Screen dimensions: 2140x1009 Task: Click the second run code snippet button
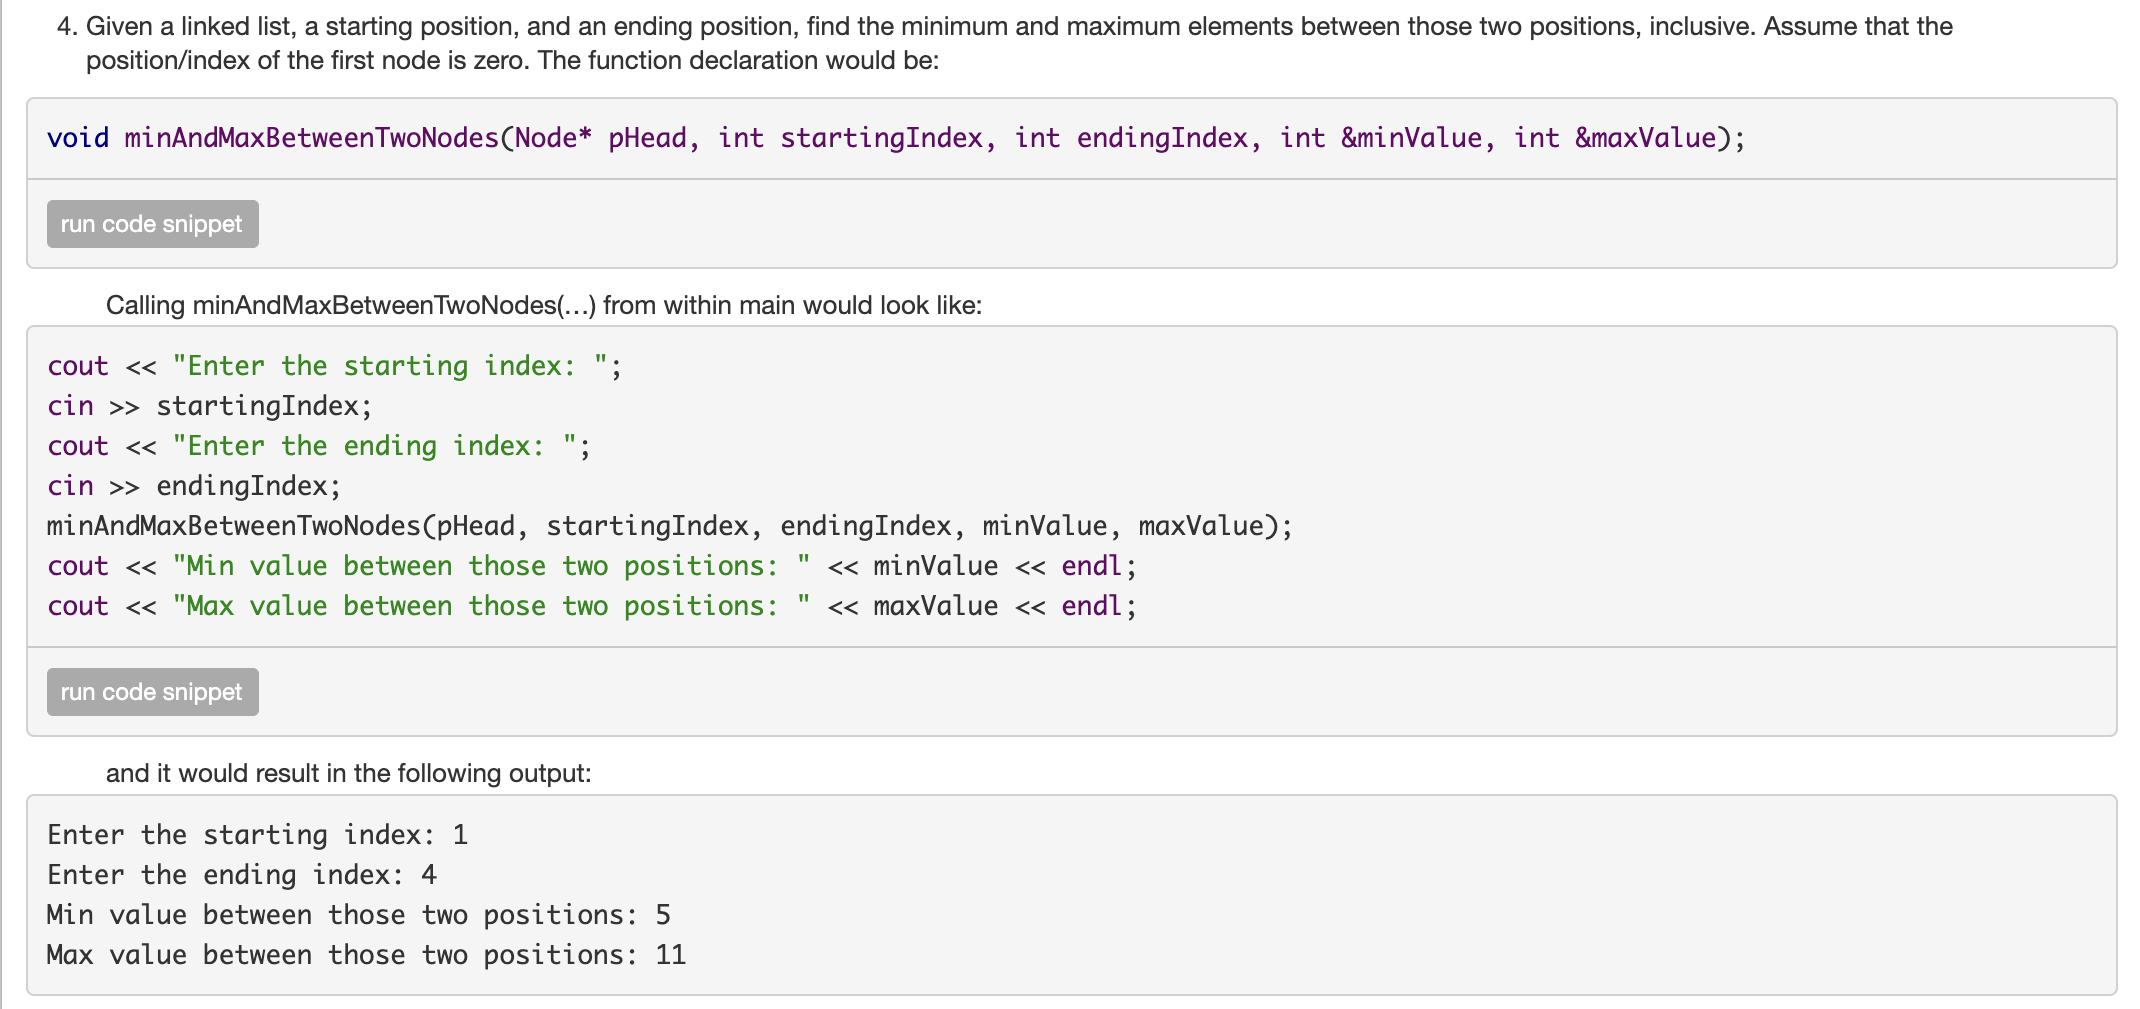tap(152, 691)
